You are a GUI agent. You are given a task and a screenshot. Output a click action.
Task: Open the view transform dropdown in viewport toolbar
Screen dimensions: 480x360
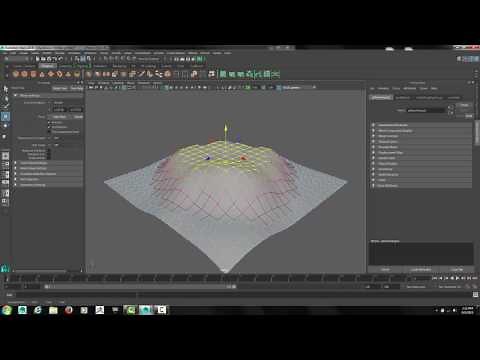[299, 88]
